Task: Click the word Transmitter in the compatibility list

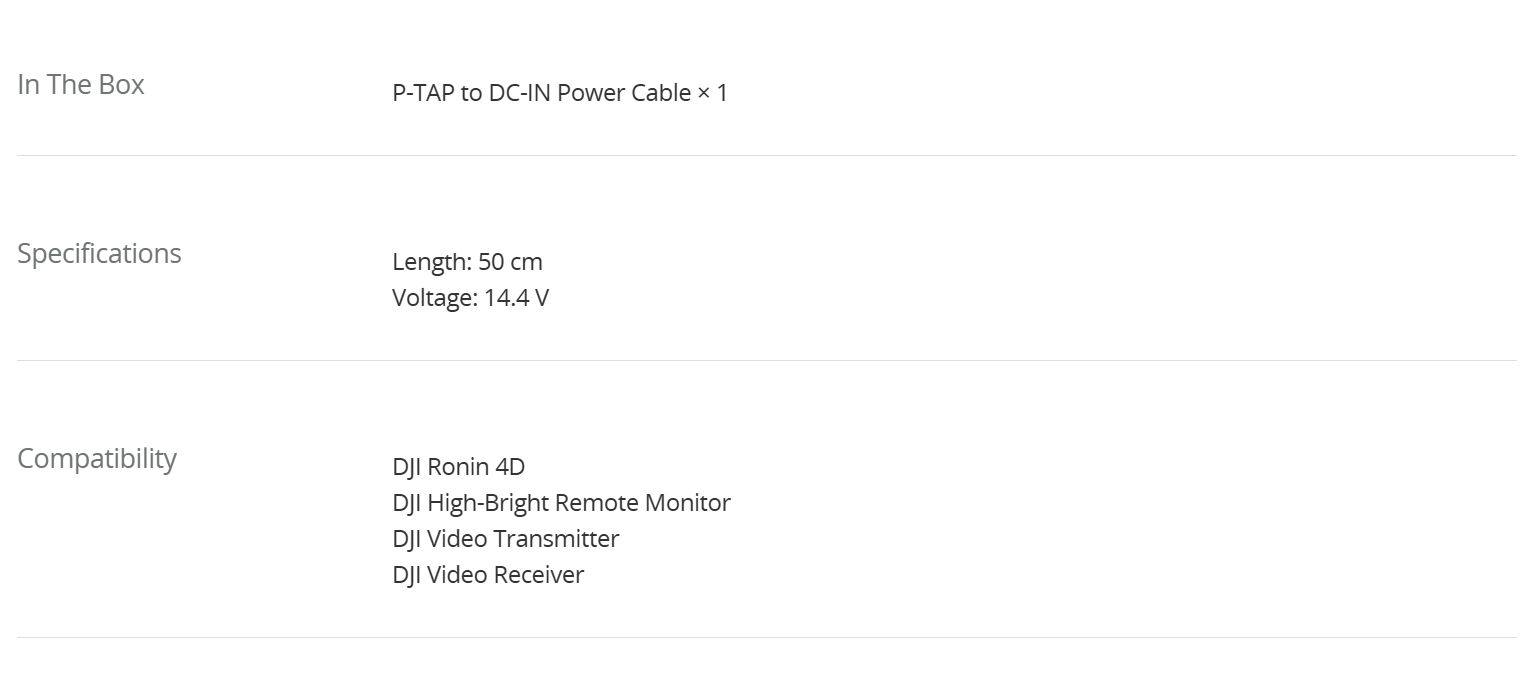Action: (556, 539)
